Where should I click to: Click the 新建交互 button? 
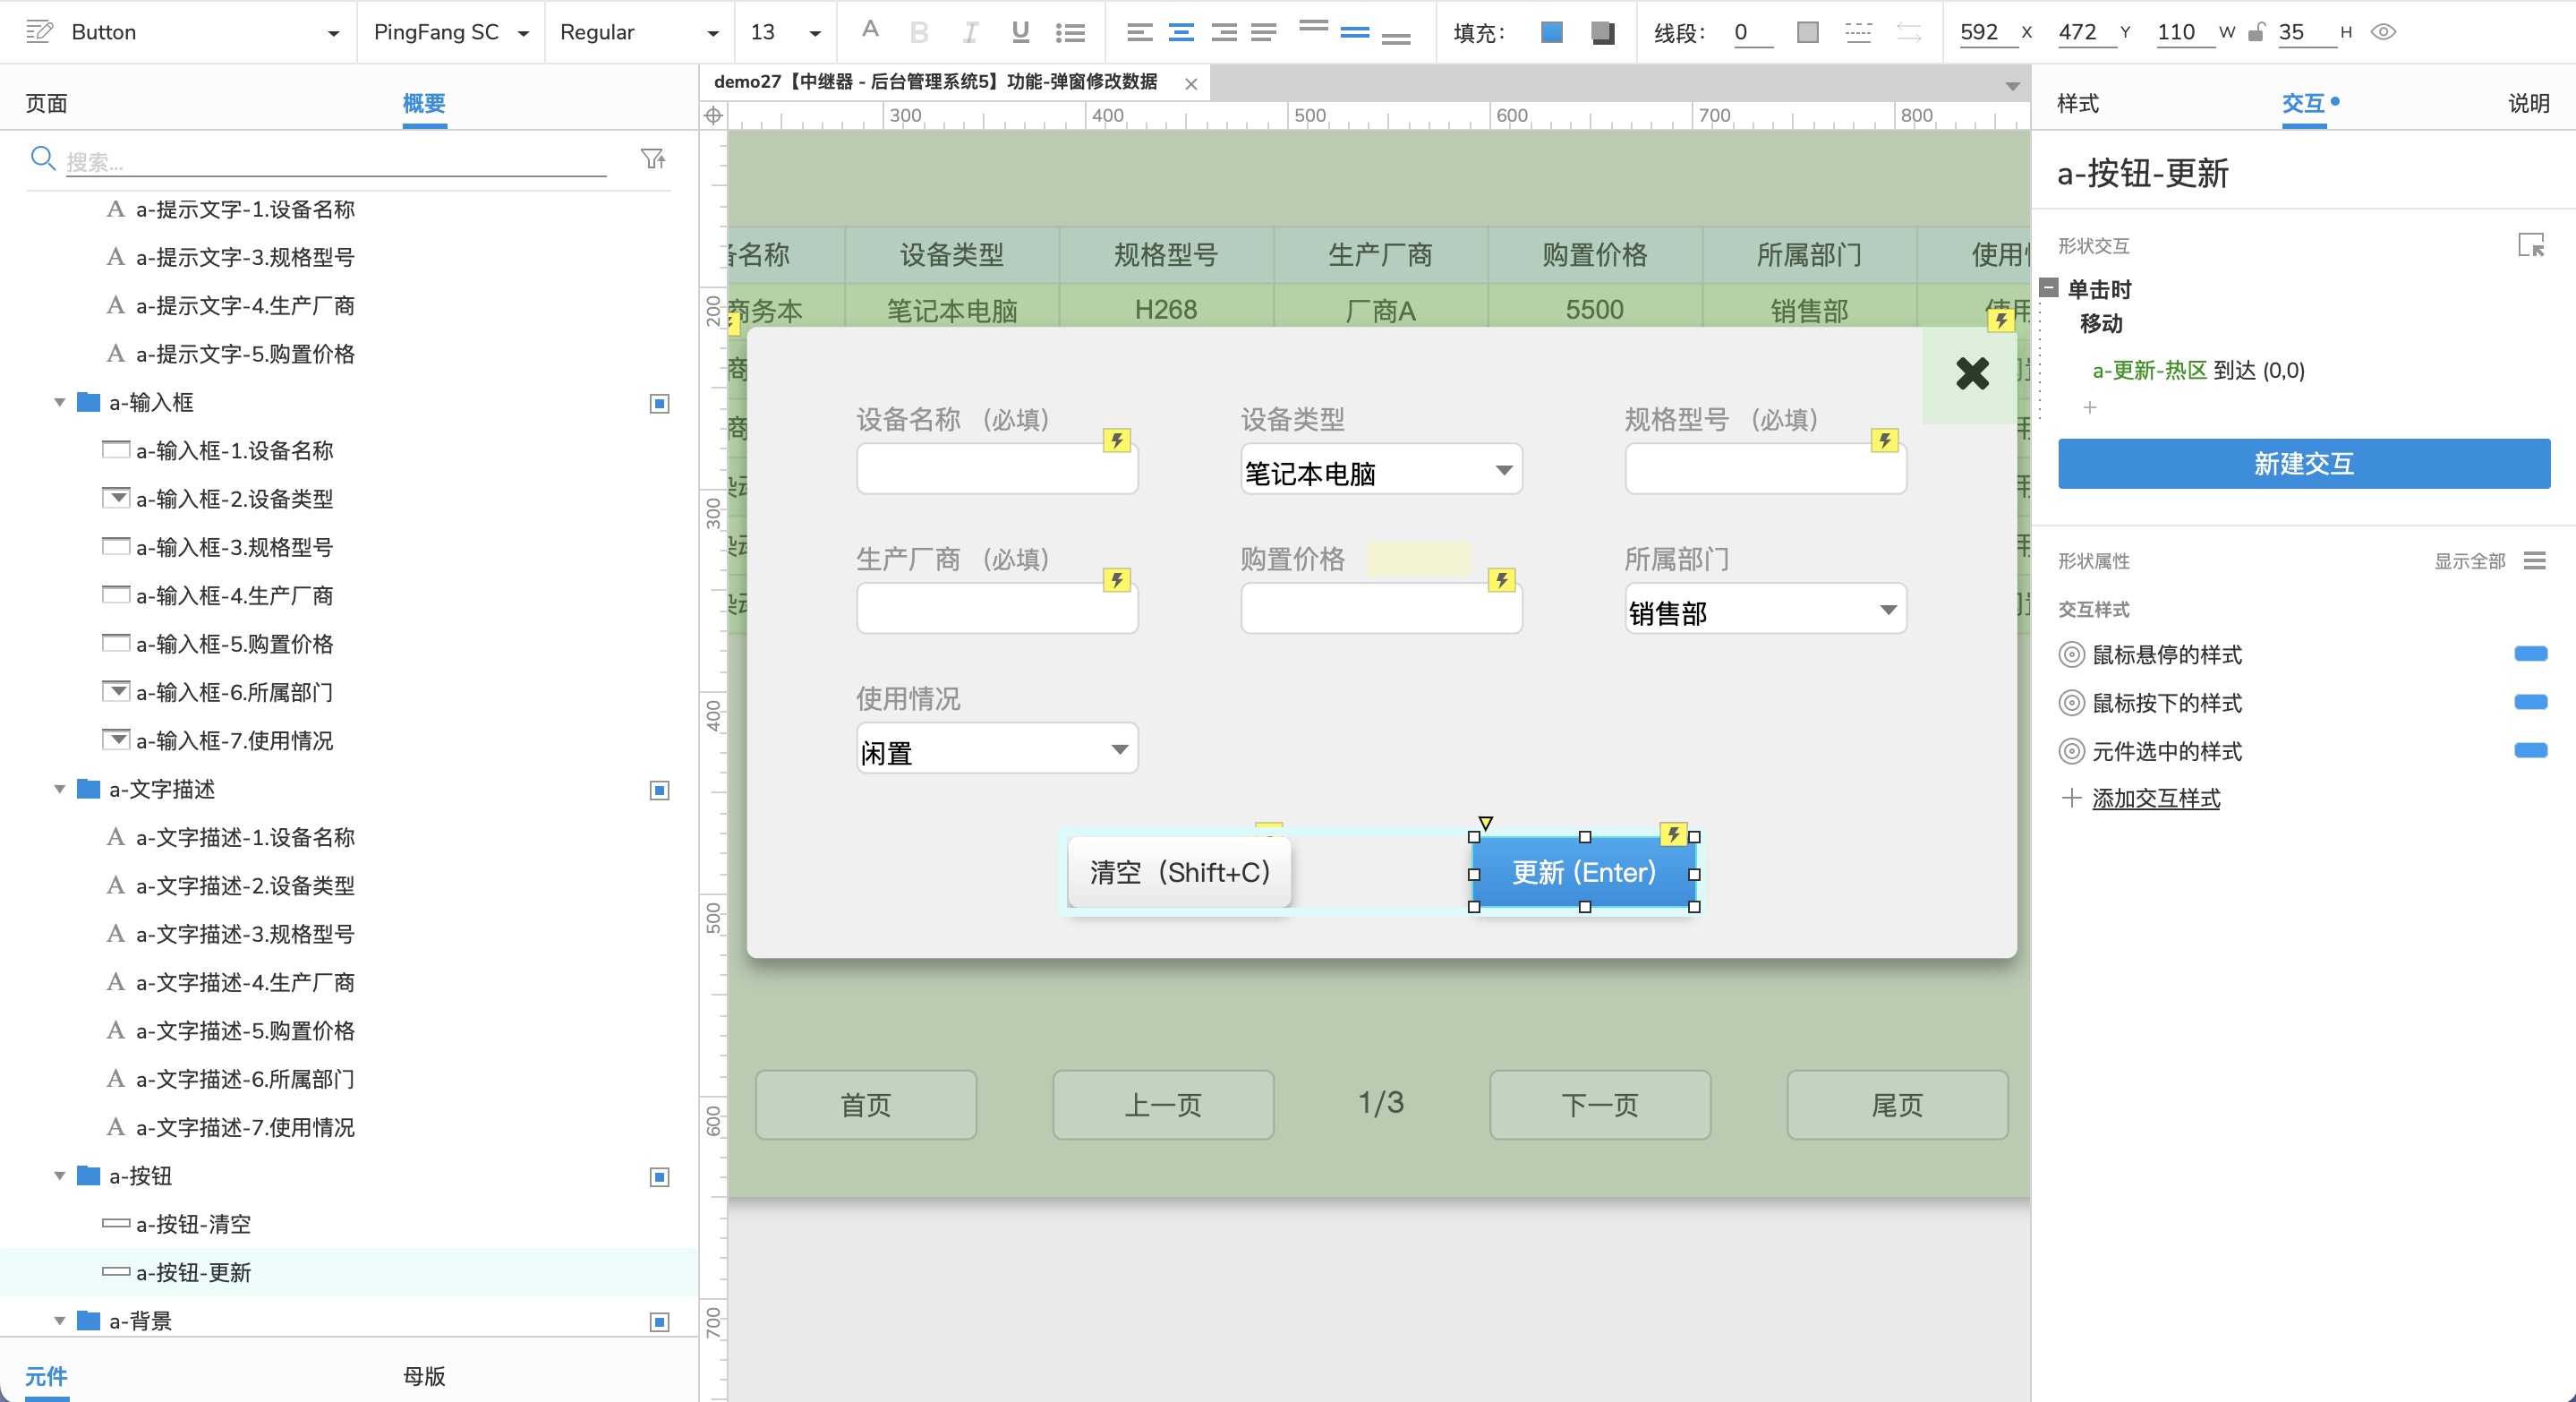[x=2303, y=463]
